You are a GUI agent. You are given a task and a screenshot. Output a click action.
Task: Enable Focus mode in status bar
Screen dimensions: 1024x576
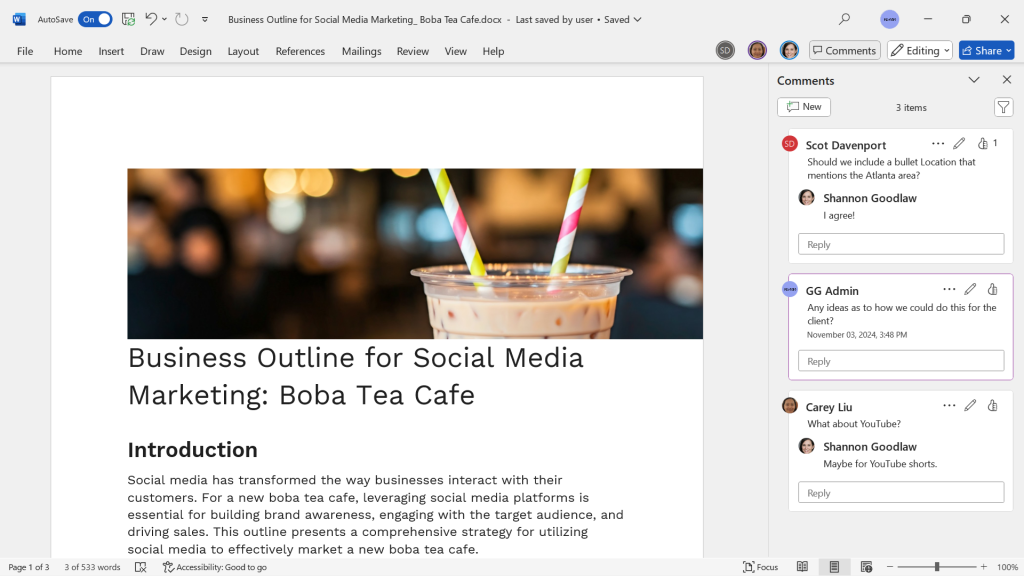(x=761, y=567)
